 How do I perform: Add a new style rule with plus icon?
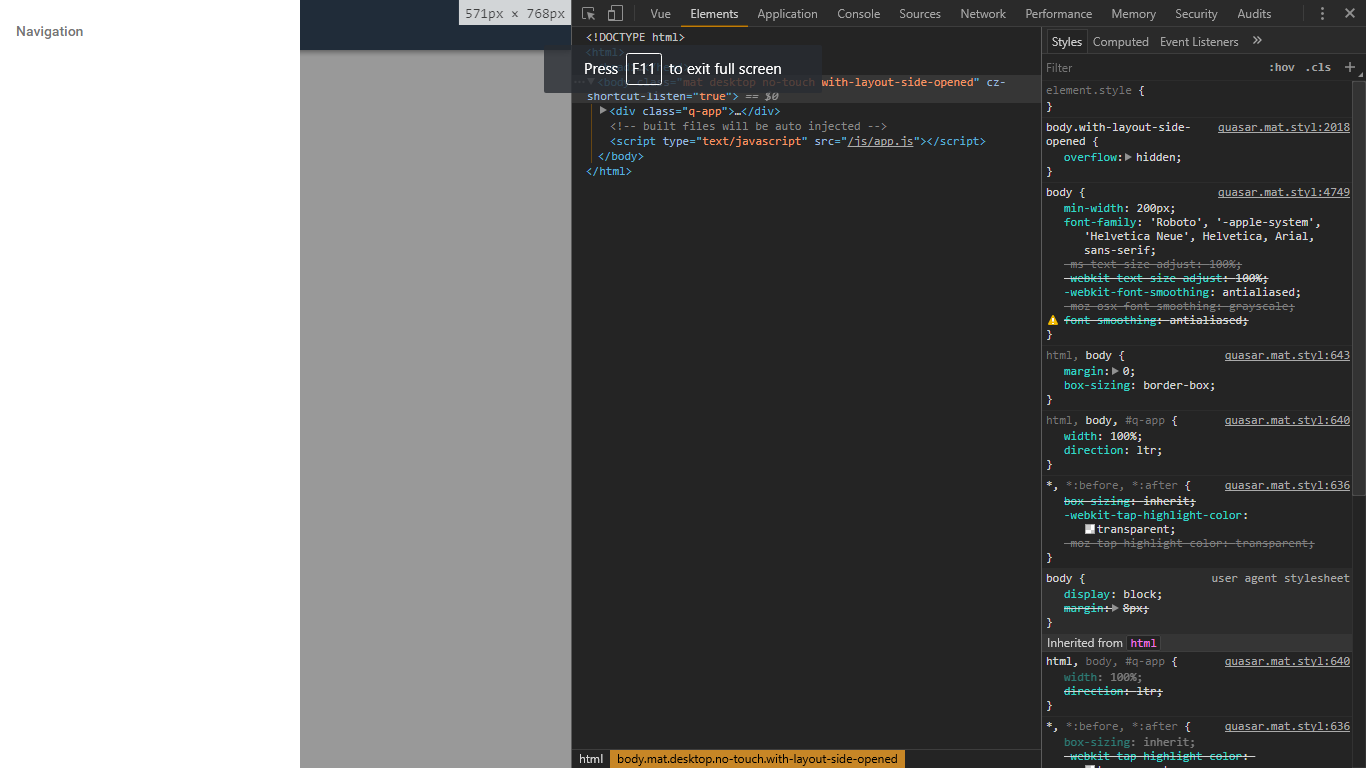tap(1350, 67)
